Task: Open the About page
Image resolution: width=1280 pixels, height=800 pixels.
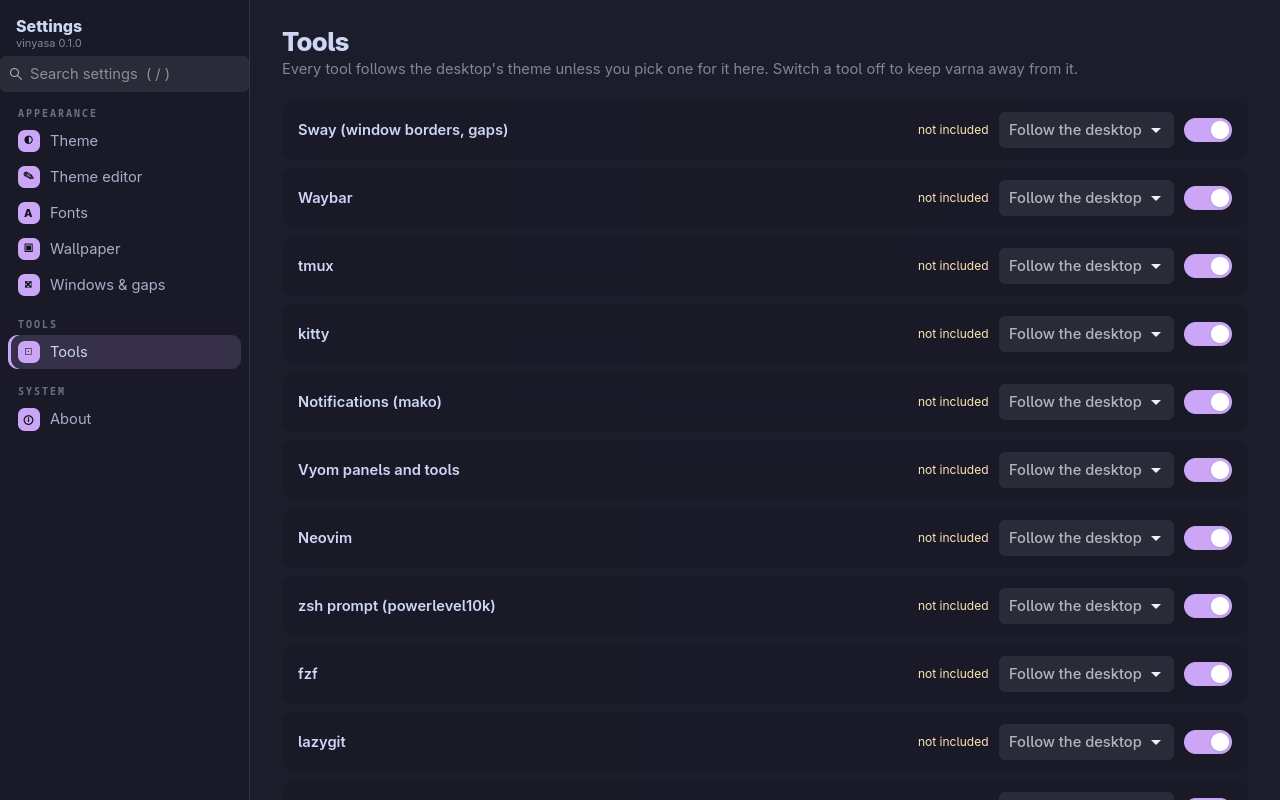Action: (x=125, y=419)
